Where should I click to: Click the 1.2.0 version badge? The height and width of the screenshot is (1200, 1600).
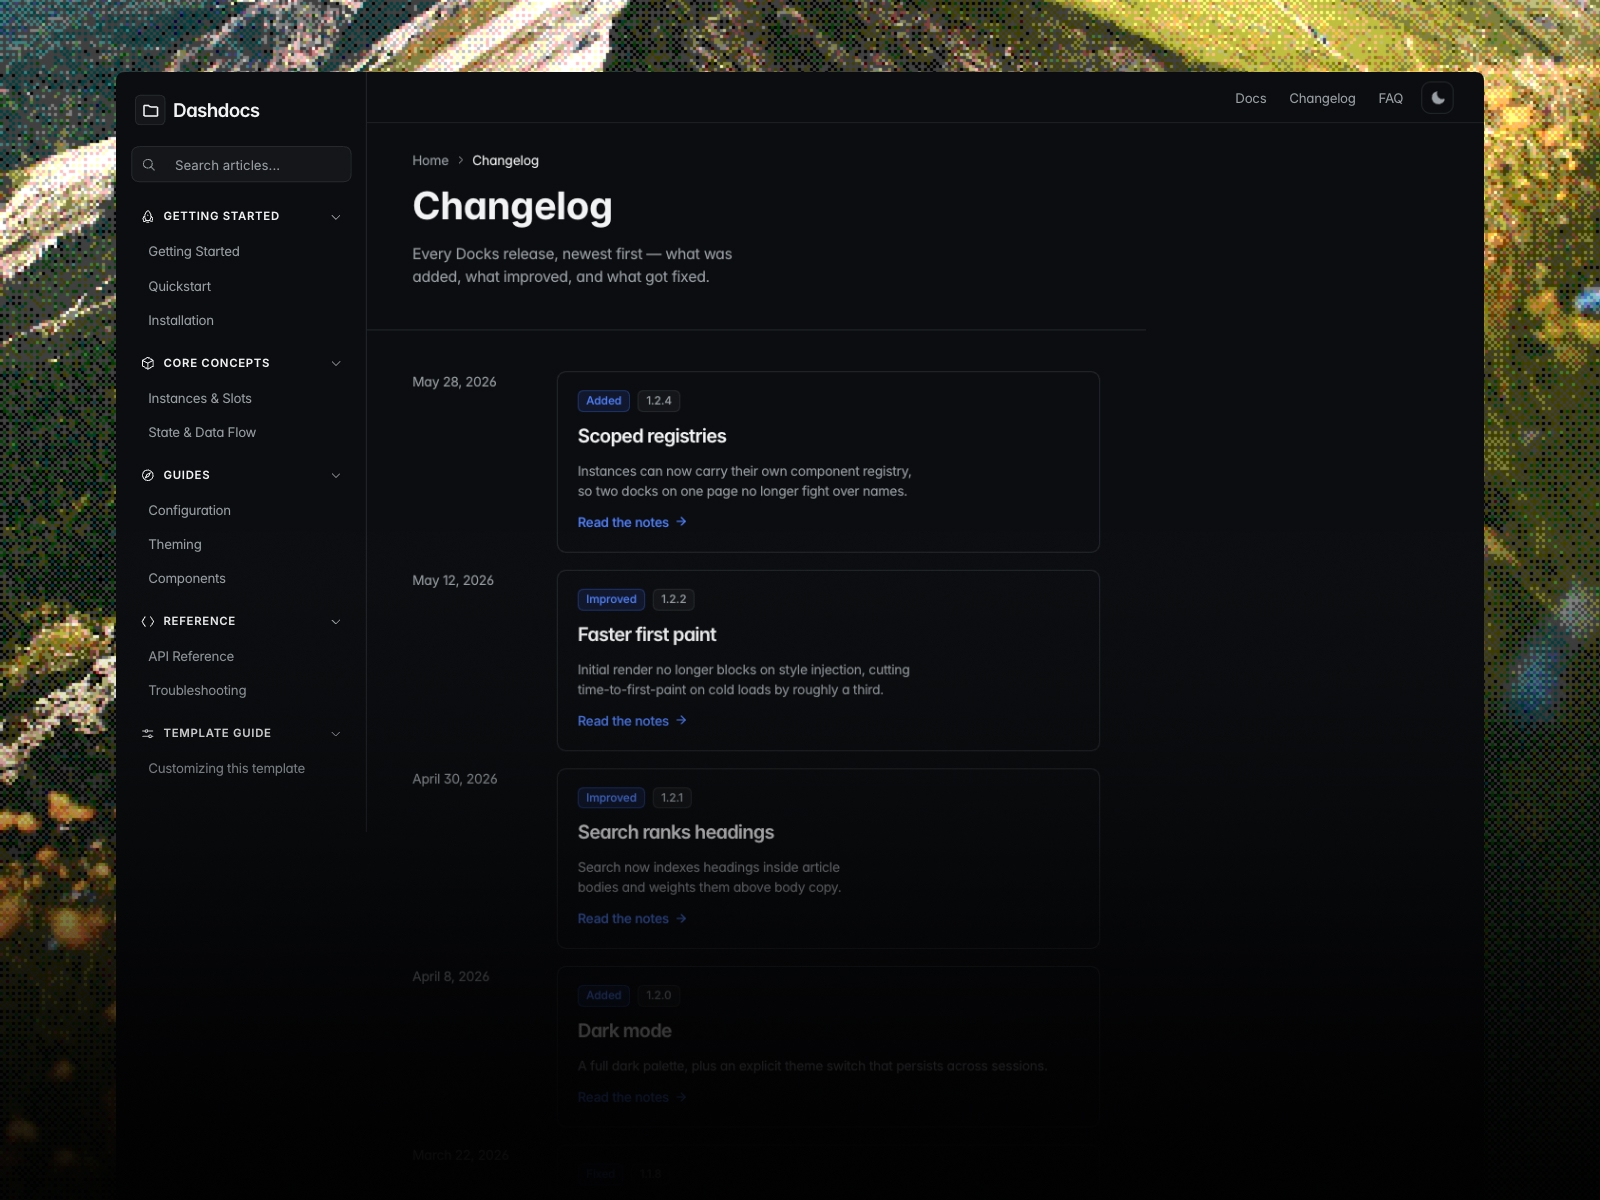pyautogui.click(x=659, y=995)
